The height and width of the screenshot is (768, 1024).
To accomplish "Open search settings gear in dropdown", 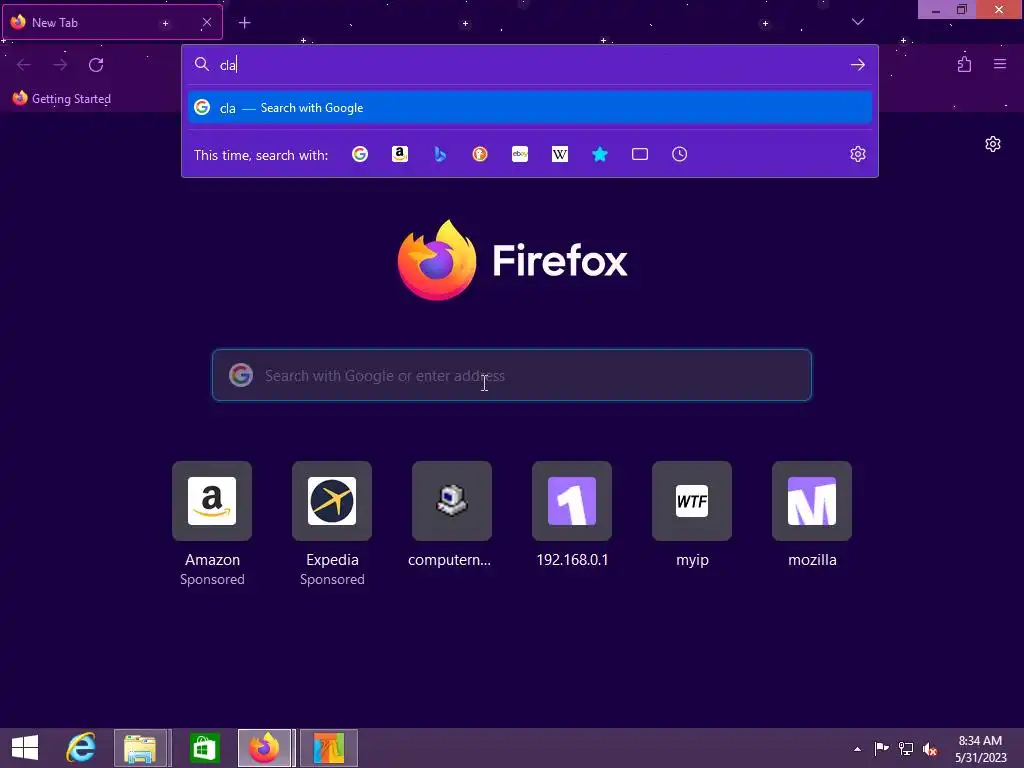I will pyautogui.click(x=858, y=154).
